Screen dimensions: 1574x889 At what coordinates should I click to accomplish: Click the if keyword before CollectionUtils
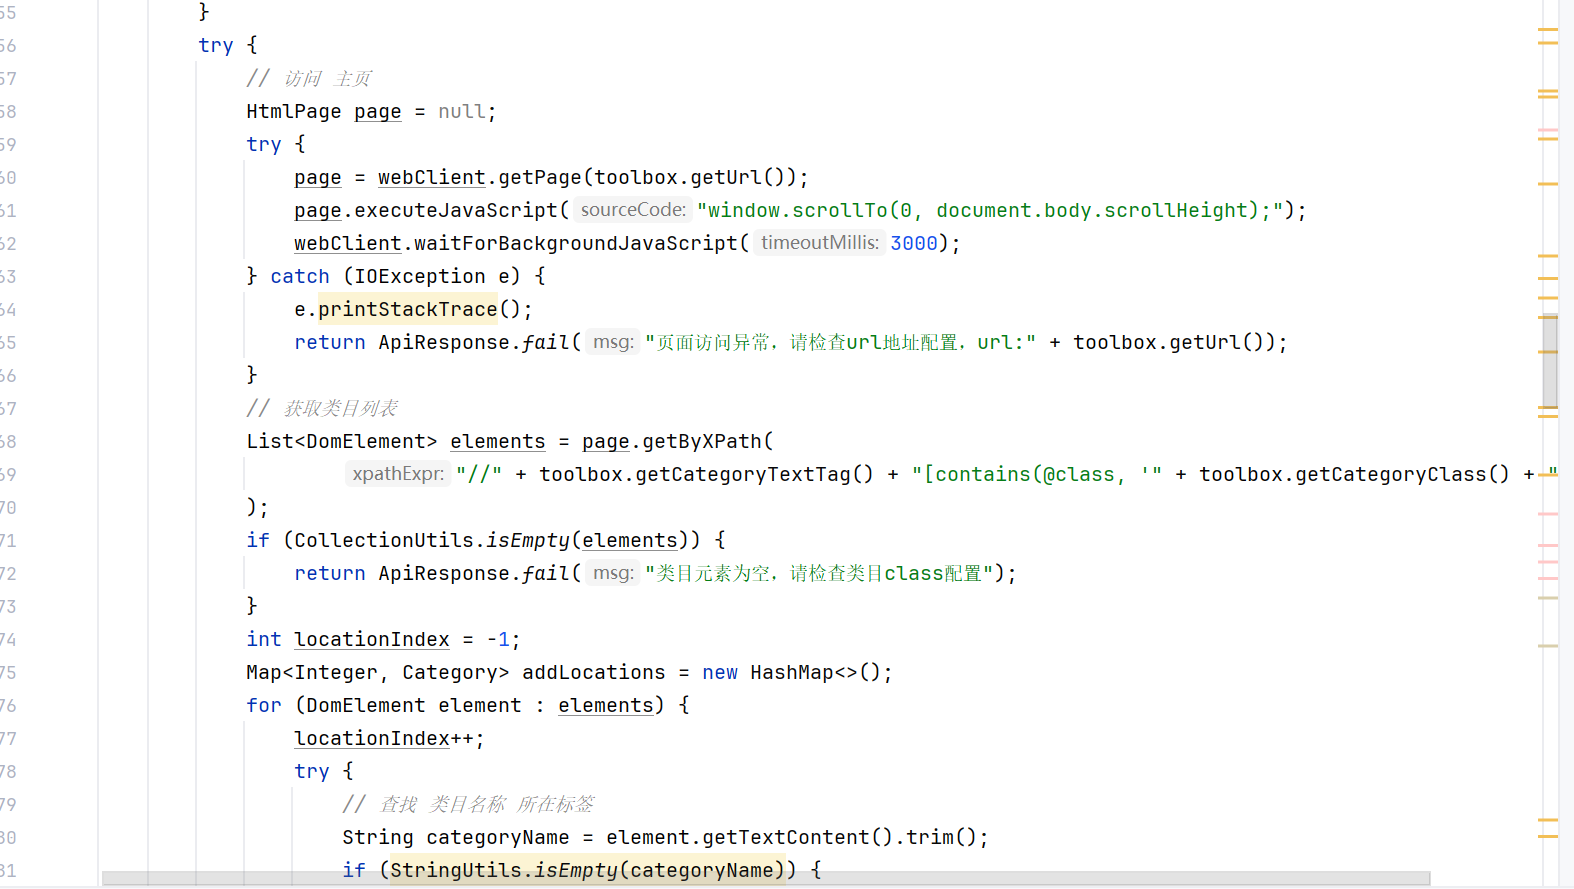(258, 540)
